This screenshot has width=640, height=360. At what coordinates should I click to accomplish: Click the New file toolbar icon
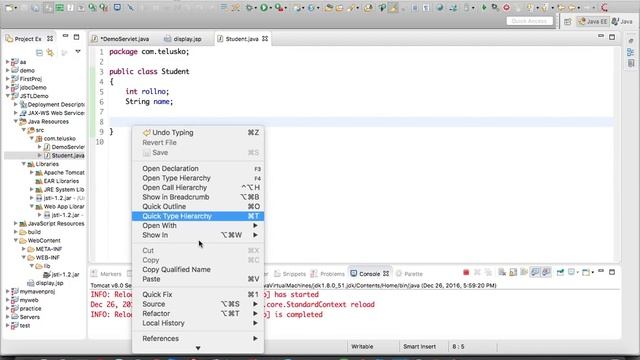point(9,7)
